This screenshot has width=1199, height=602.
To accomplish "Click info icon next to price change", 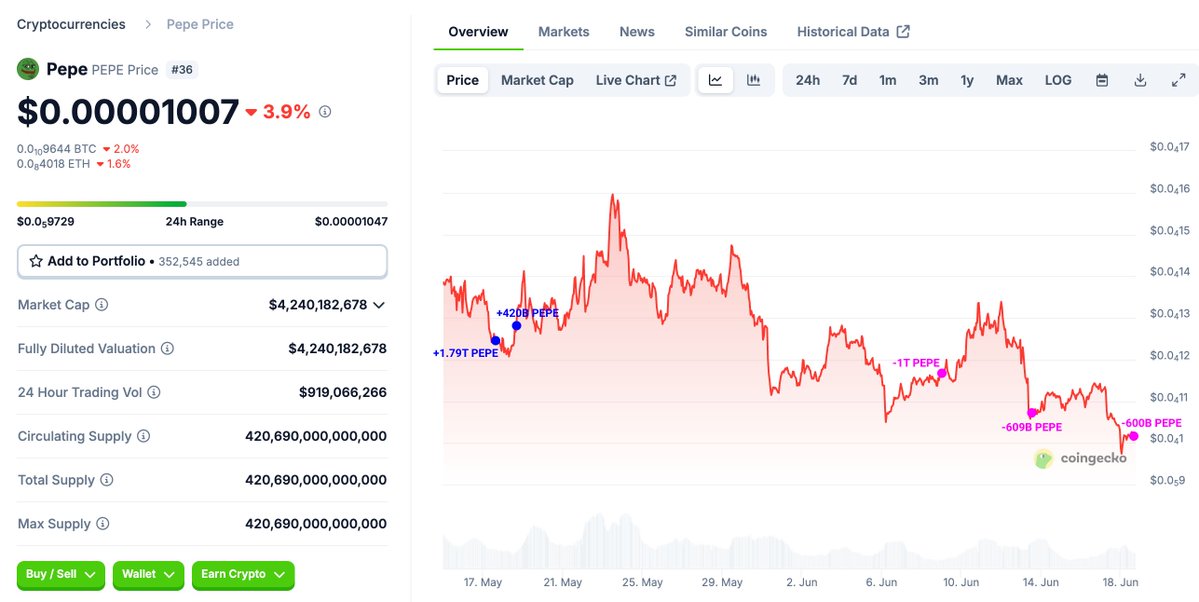I will tap(325, 112).
